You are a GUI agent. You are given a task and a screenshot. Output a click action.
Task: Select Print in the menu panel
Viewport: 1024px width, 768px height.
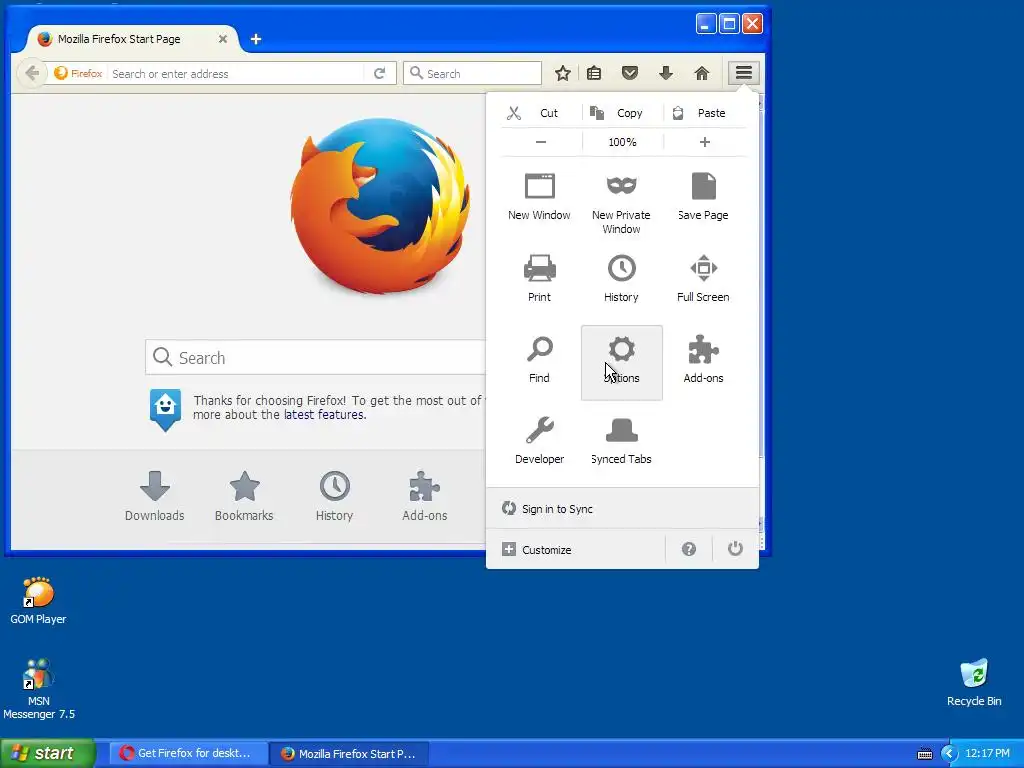pos(539,278)
